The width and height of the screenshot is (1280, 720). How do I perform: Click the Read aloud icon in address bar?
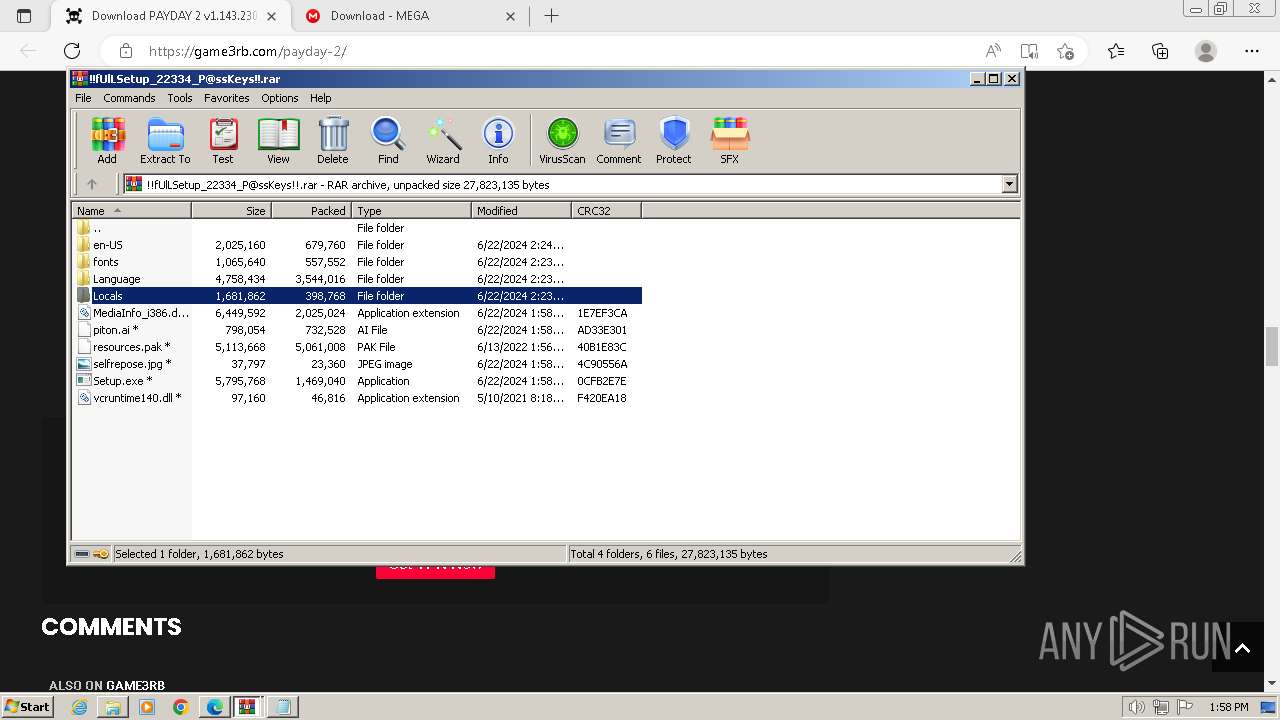[x=993, y=51]
